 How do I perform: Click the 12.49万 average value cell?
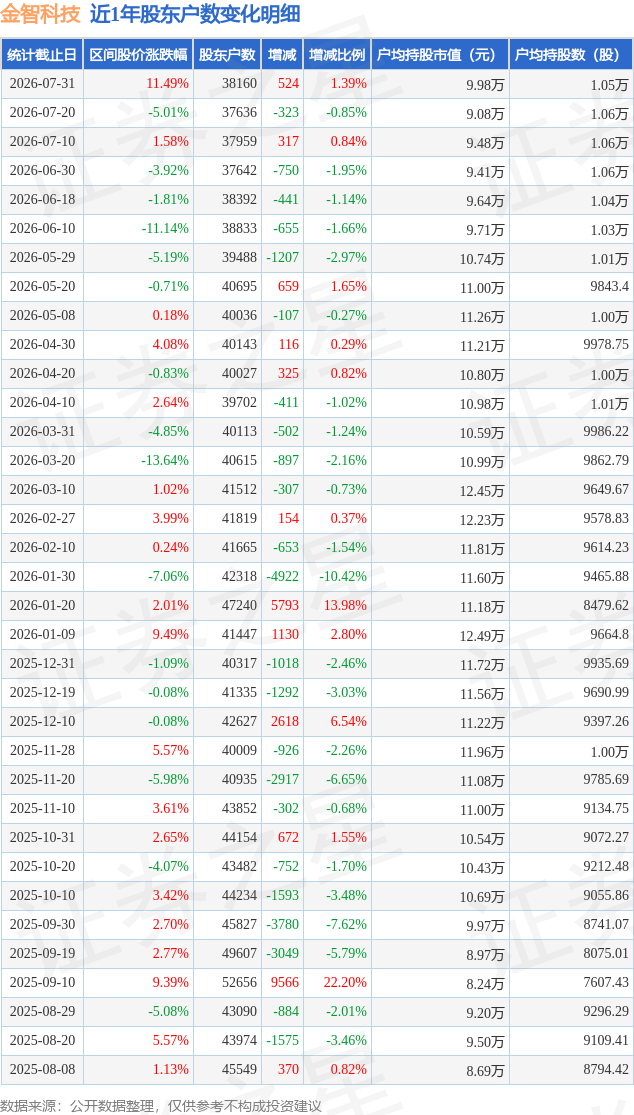click(483, 635)
